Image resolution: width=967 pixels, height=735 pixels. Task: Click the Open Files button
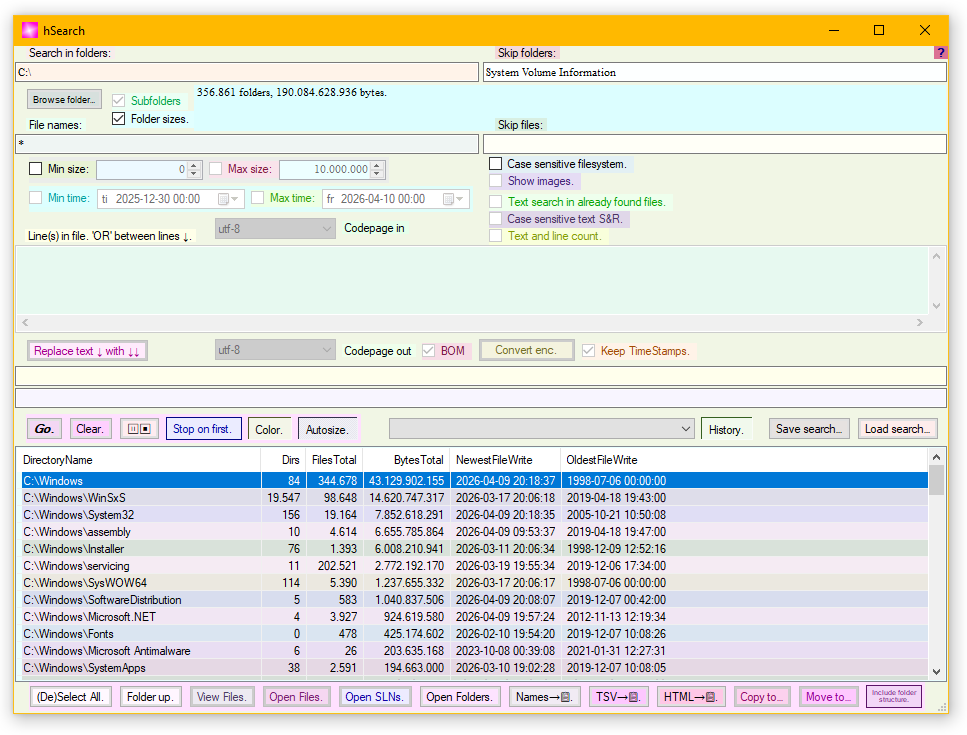296,697
